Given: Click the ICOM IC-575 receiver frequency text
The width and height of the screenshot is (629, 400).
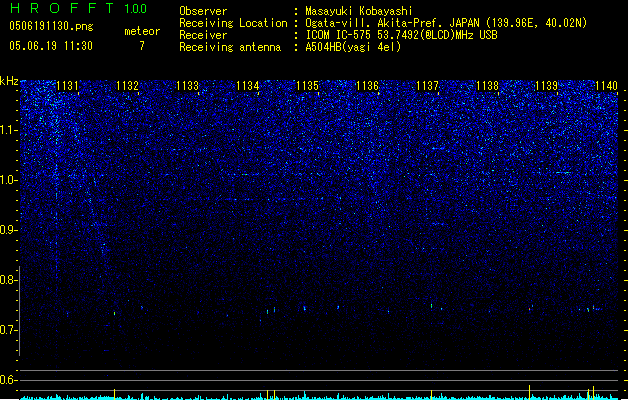Looking at the screenshot, I should click(401, 35).
